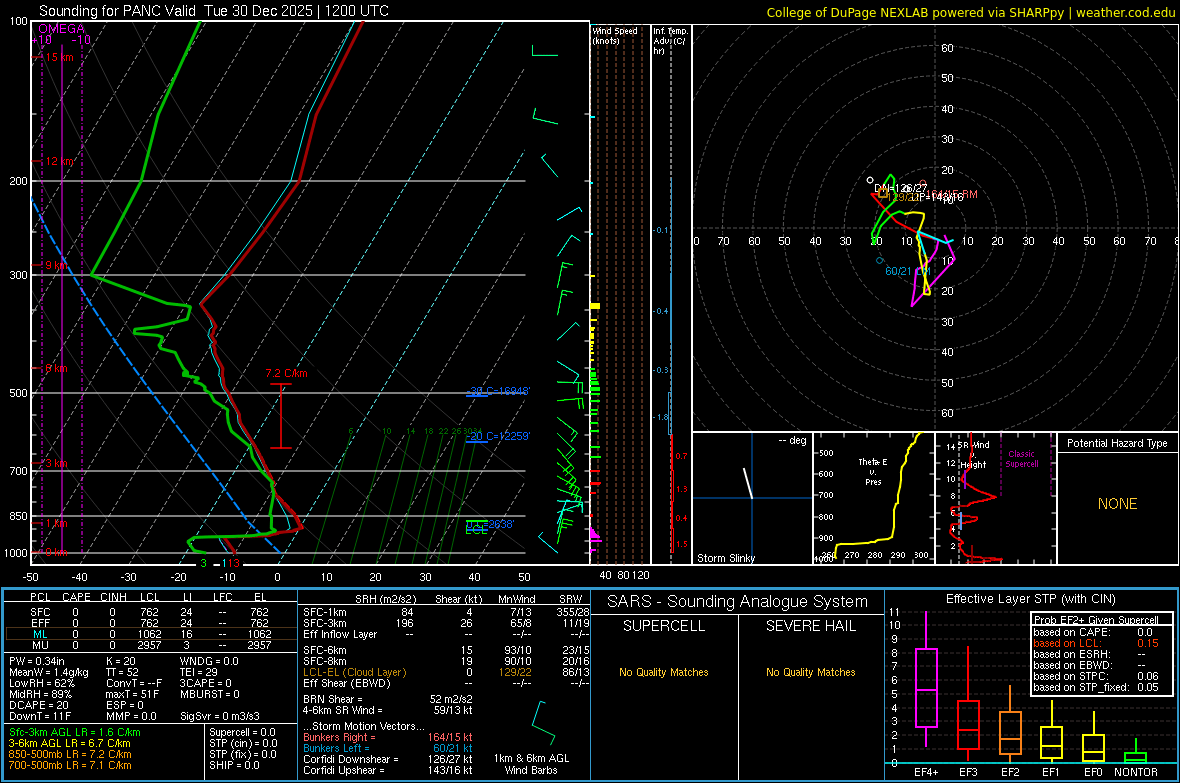Click the 'SHIP = 0.0' value

234,765
